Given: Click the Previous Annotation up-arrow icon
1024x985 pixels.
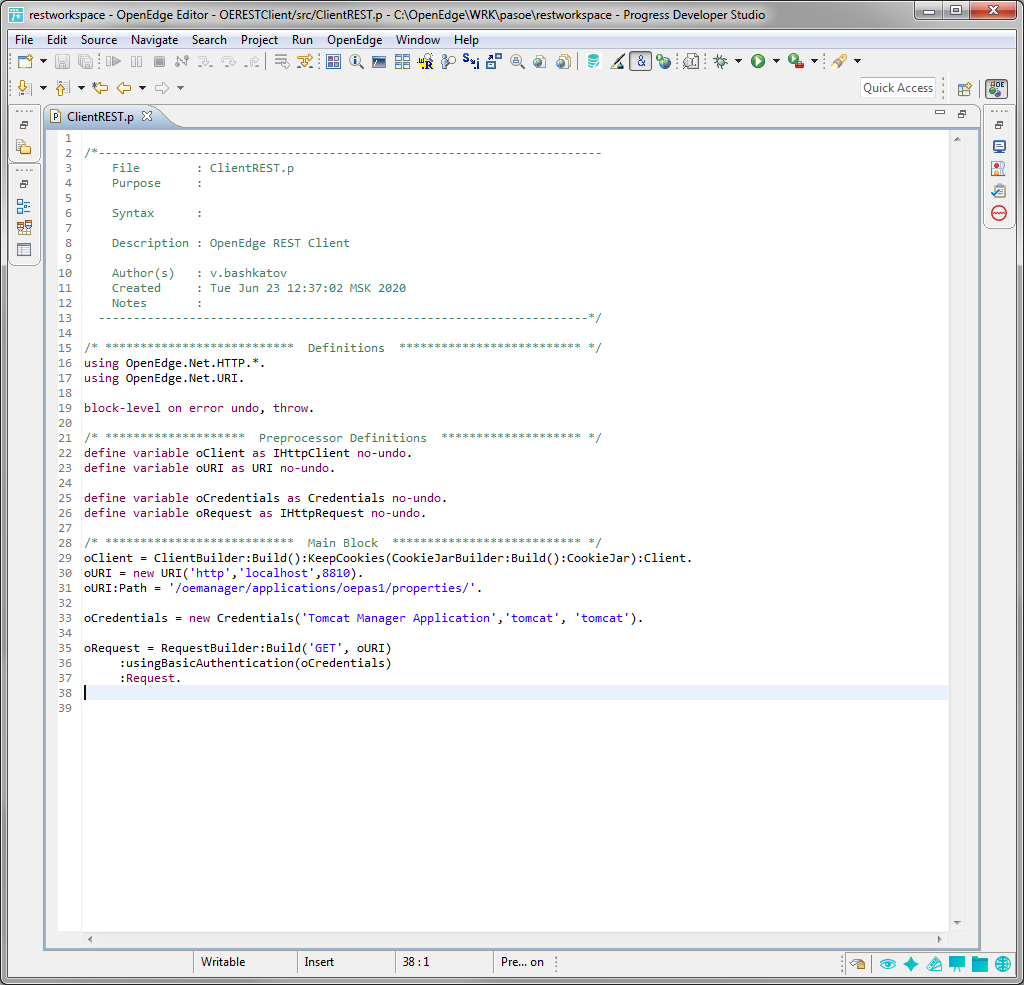Looking at the screenshot, I should [x=63, y=88].
